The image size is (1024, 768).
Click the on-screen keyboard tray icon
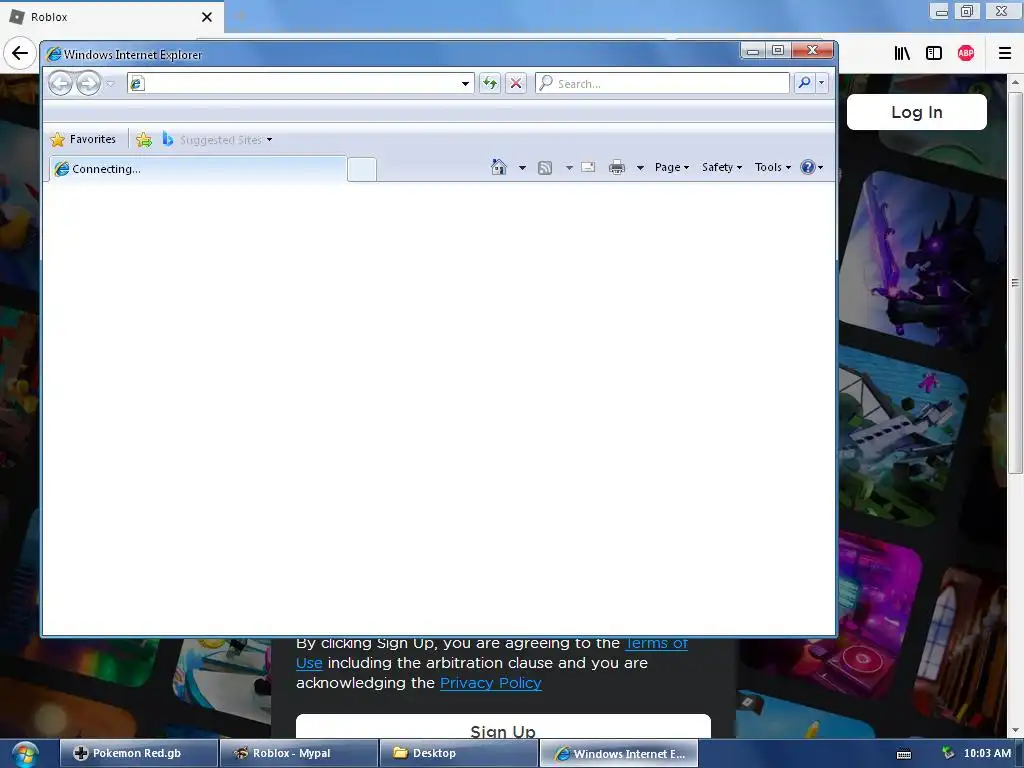pos(904,754)
